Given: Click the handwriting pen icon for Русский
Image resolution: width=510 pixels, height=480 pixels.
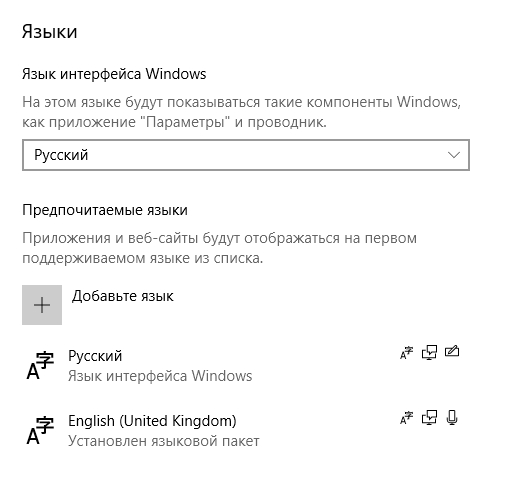Looking at the screenshot, I should [452, 352].
